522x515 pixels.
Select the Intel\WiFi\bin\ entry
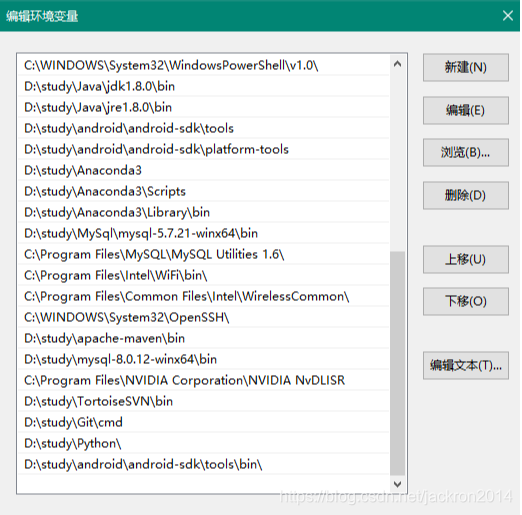coord(203,275)
